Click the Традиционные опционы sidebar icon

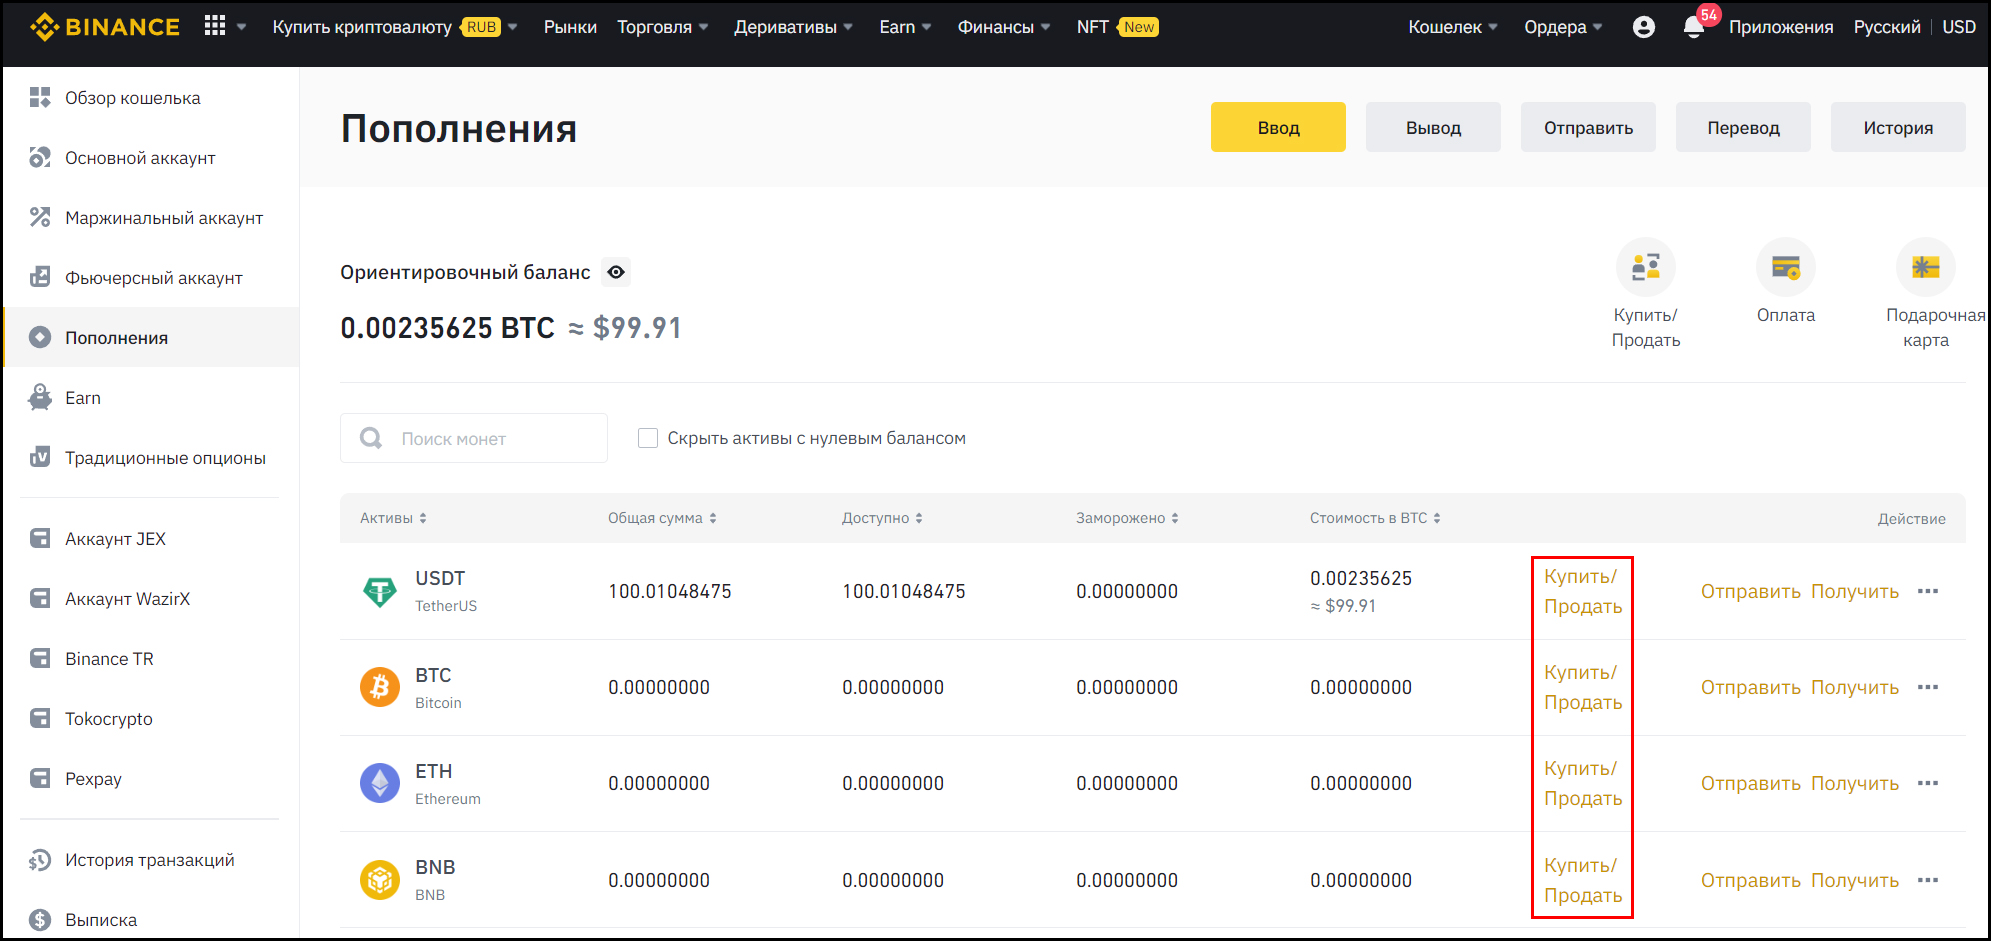[40, 457]
